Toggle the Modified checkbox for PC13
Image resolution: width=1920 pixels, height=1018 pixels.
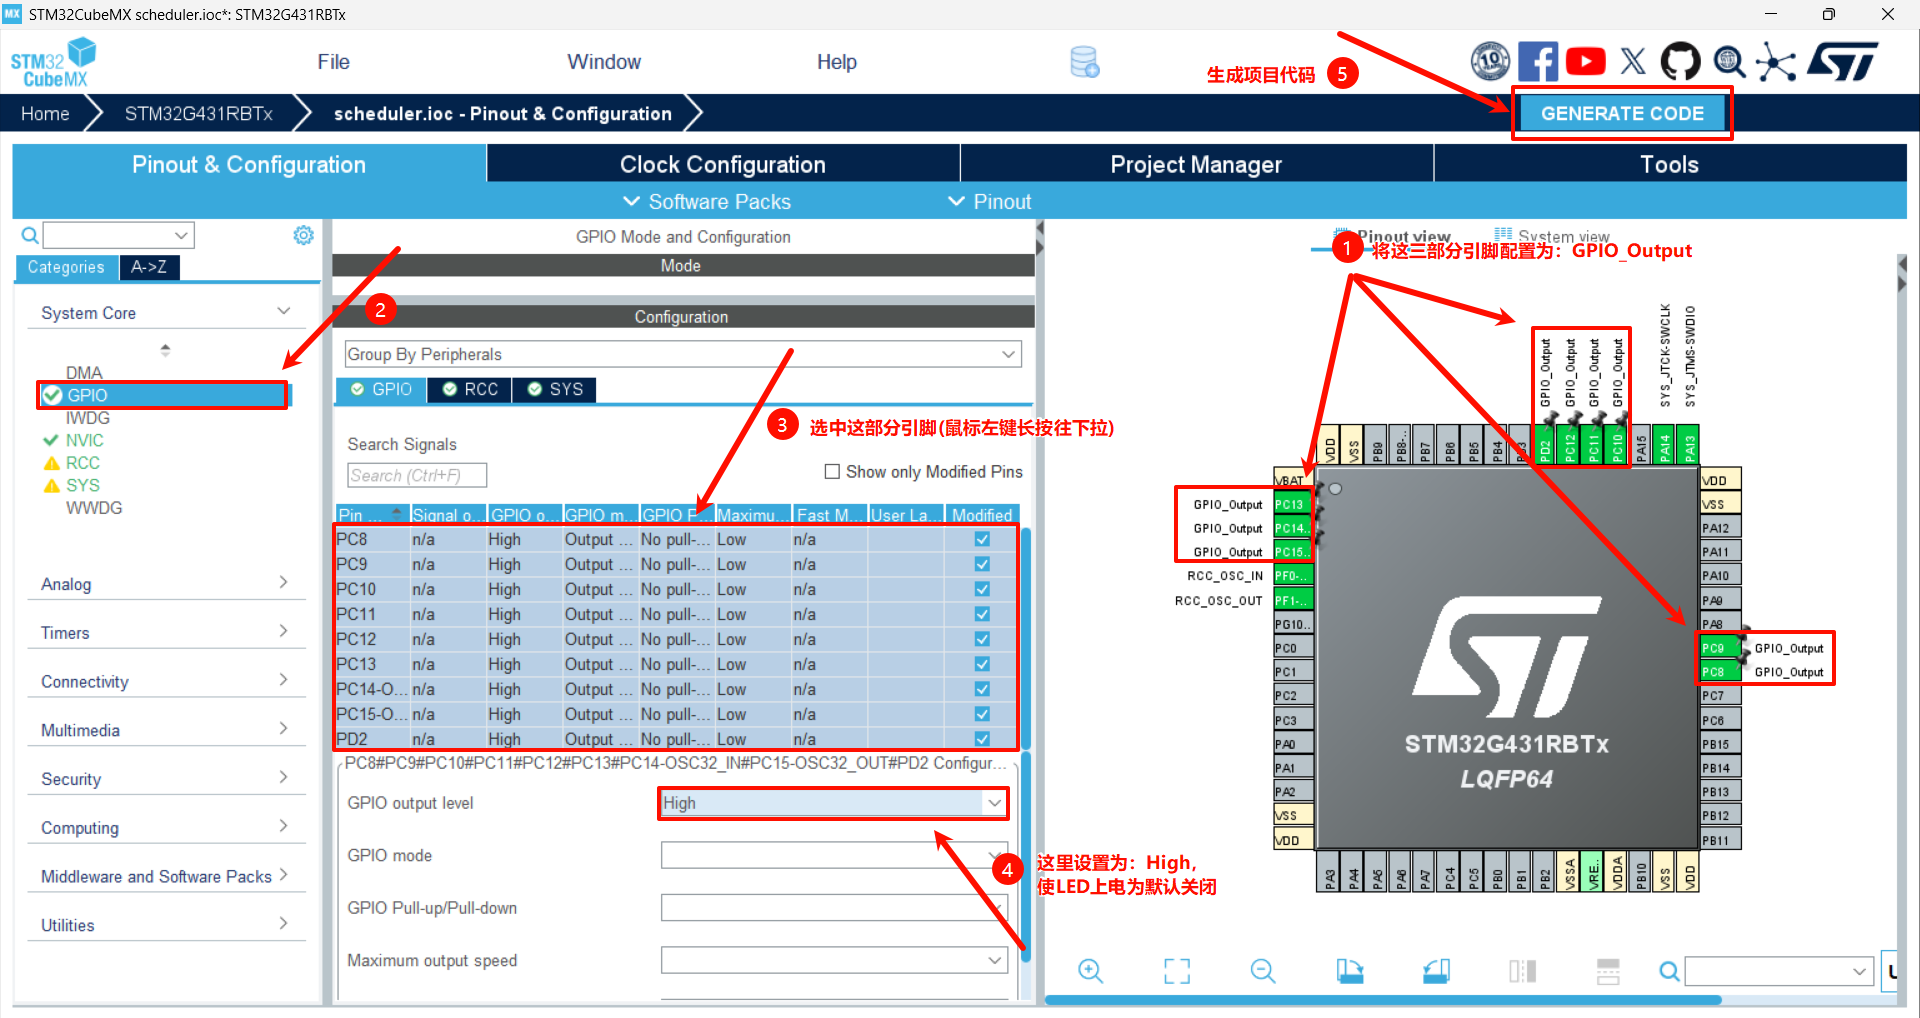(982, 664)
